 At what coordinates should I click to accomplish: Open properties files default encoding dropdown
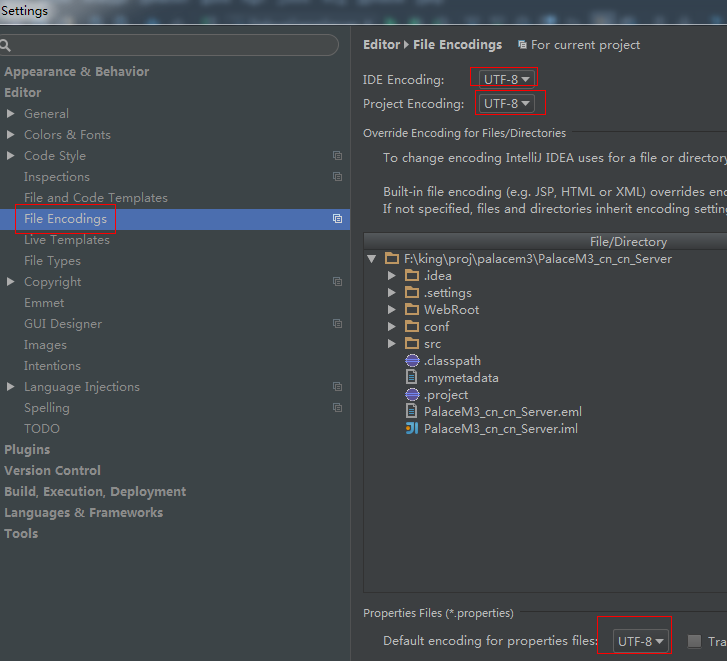(x=640, y=641)
